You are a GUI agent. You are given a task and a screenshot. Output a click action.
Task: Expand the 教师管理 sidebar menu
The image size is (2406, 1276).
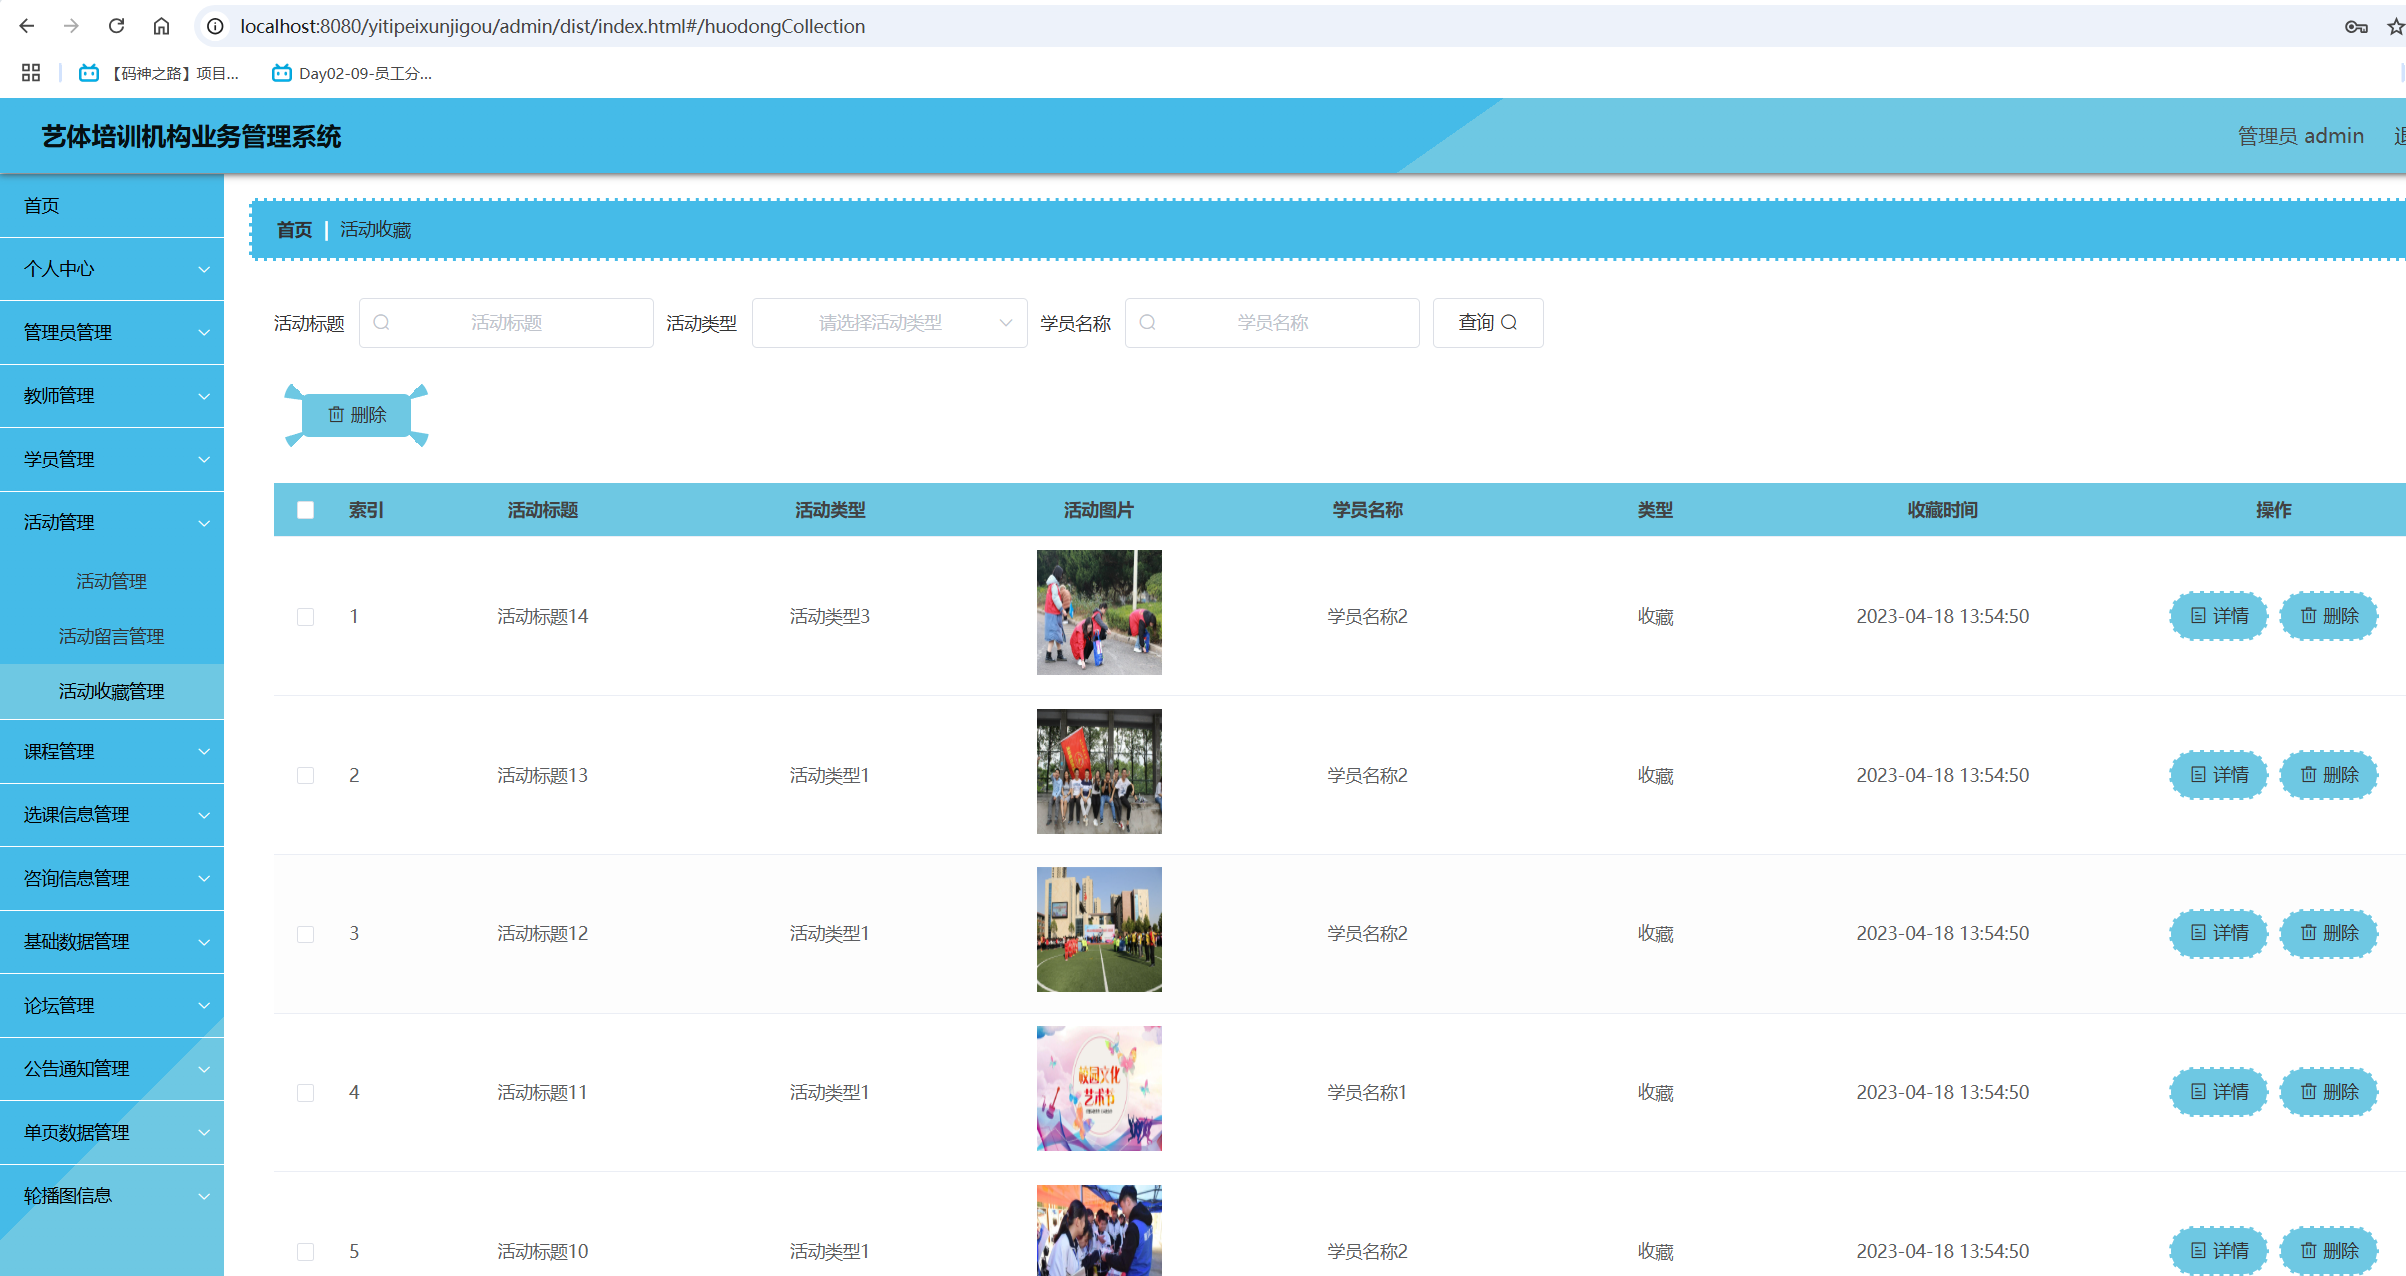[112, 396]
